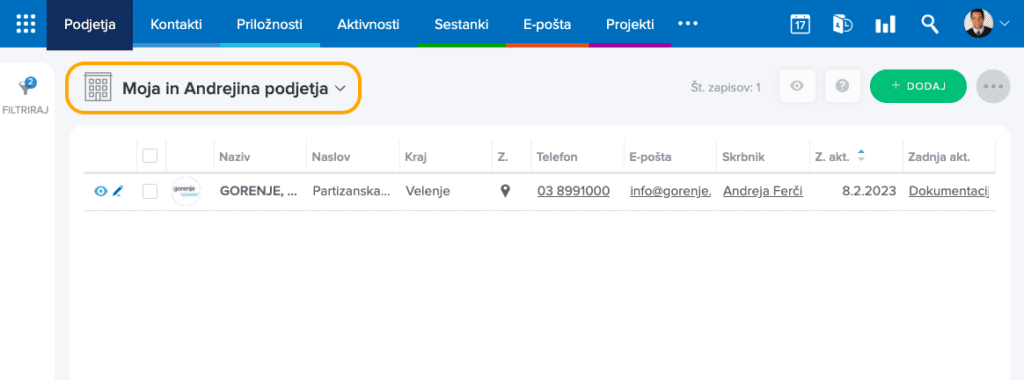
Task: Click the Kraj column header
Action: pos(416,157)
